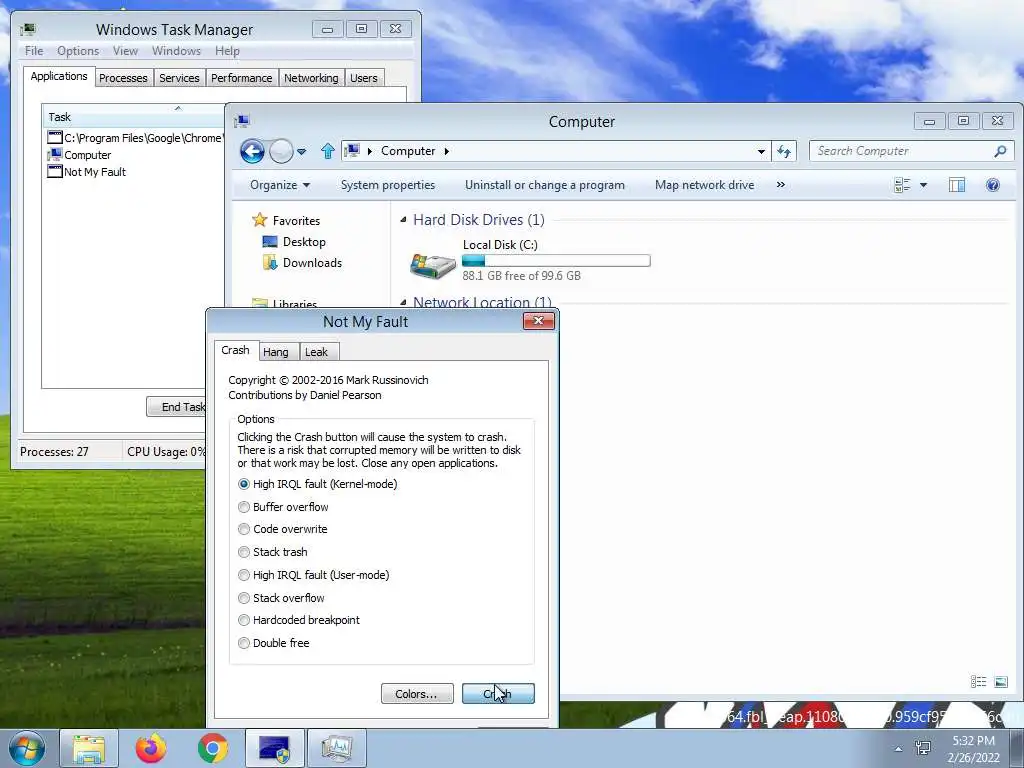1024x768 pixels.
Task: Collapse the Hard Disk Drives group
Action: tap(404, 220)
